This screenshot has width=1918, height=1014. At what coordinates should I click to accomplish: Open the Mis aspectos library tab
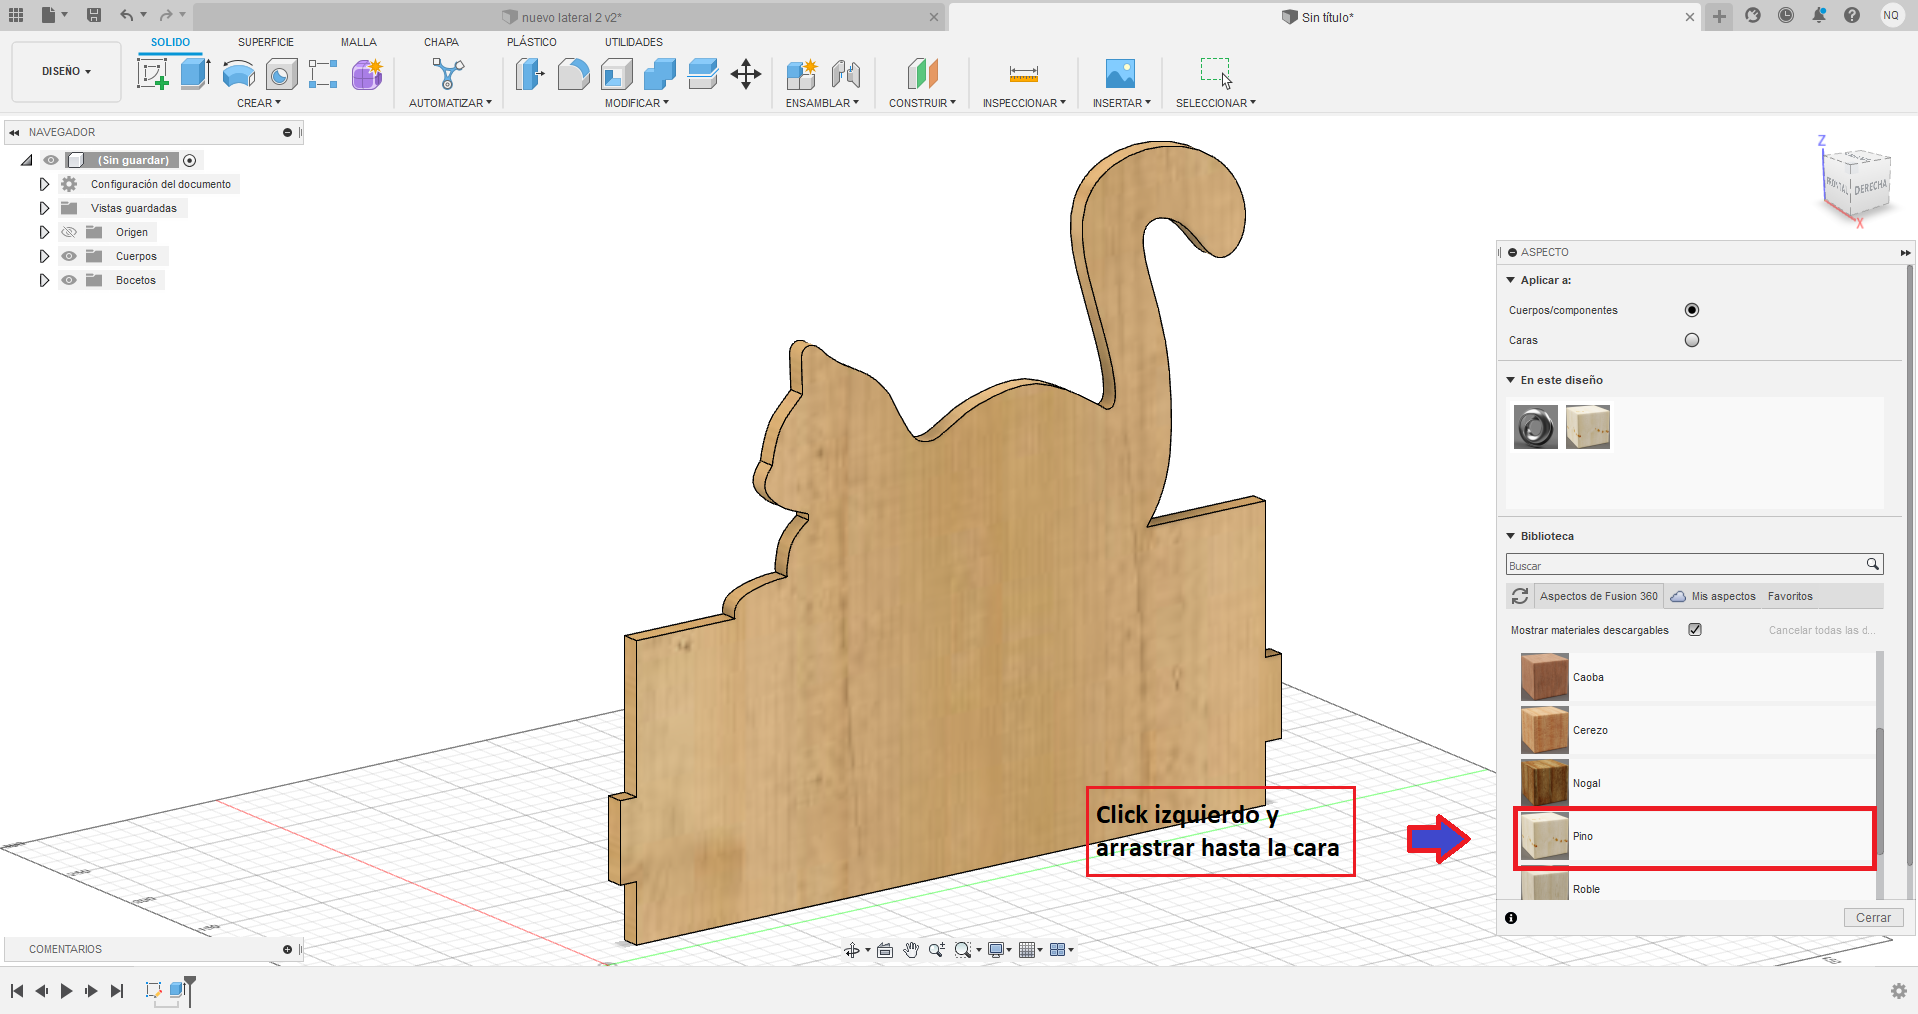(1722, 596)
